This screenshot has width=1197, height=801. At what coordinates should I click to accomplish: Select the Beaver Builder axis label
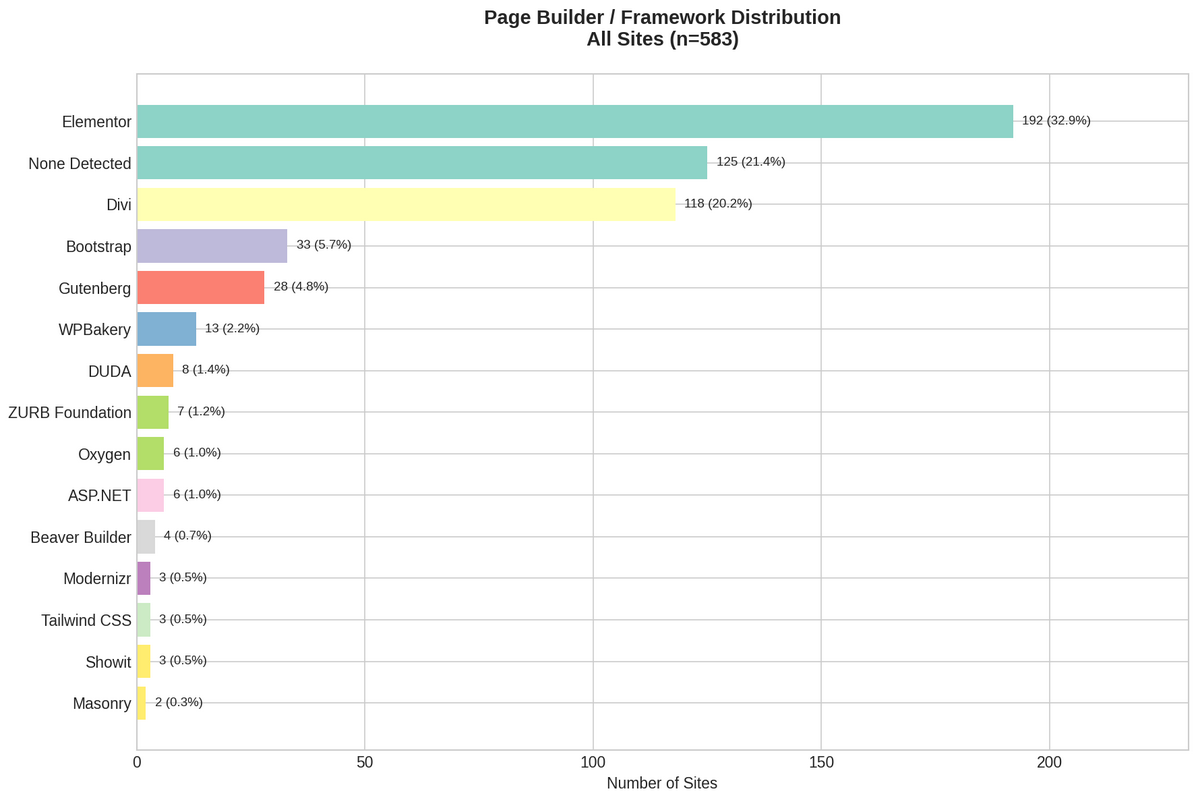coord(80,537)
